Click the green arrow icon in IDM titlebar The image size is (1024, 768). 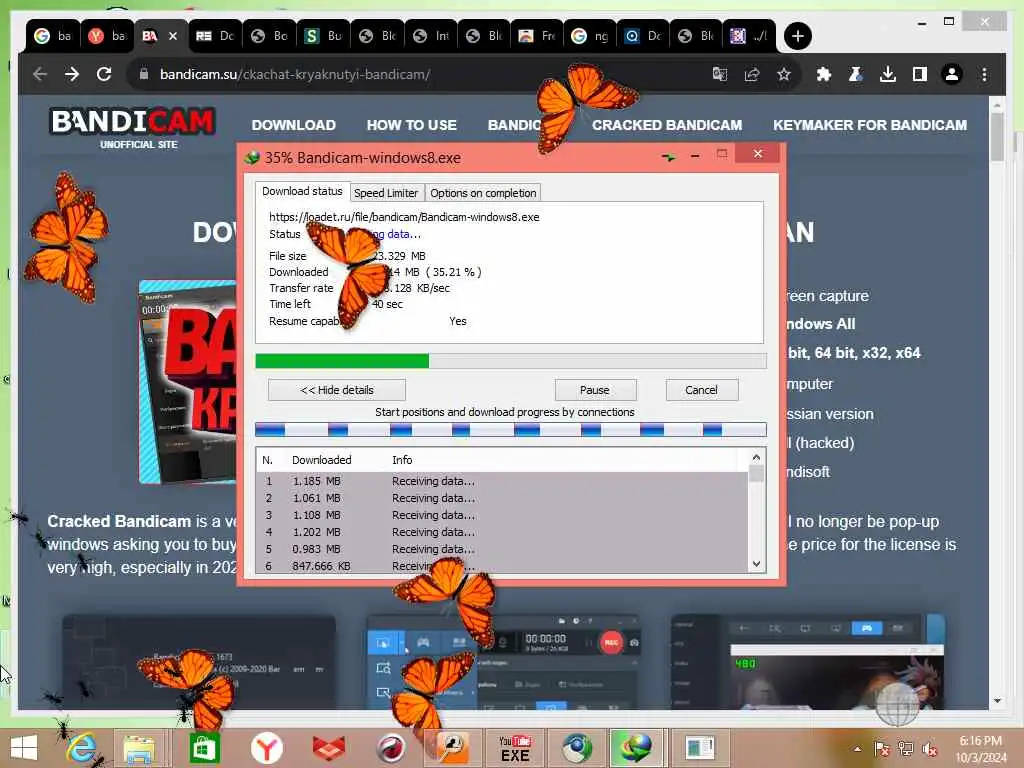(x=668, y=157)
